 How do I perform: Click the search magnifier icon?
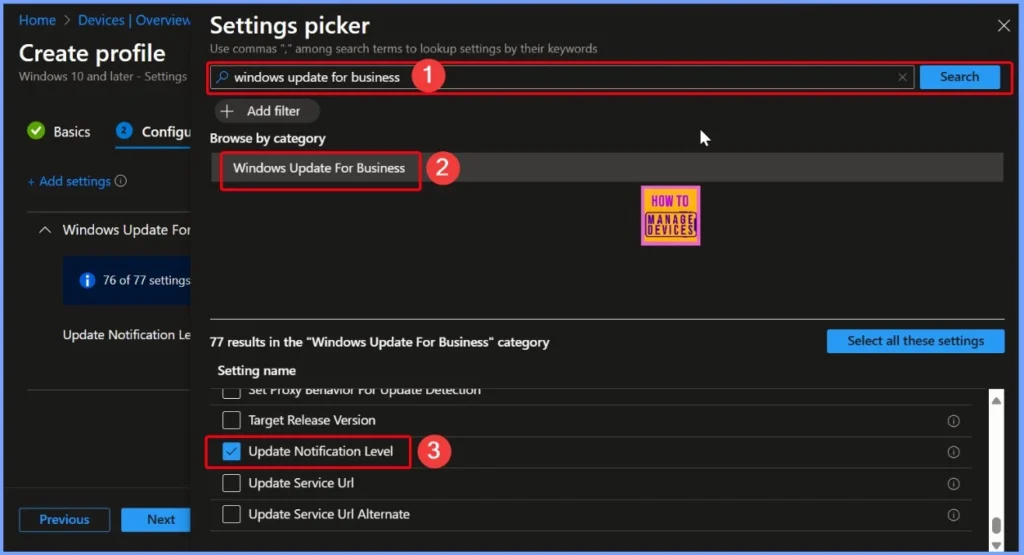(222, 77)
